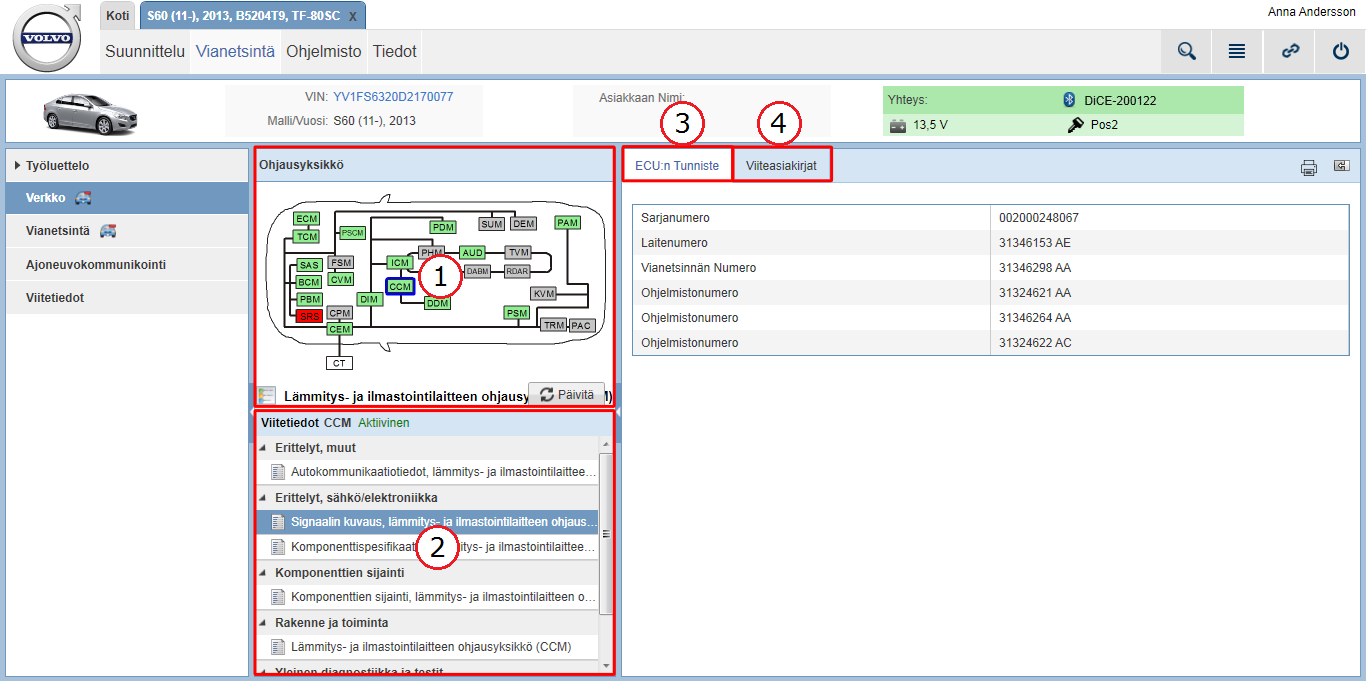Click the Volvo logo
The height and width of the screenshot is (681, 1366).
pos(48,38)
